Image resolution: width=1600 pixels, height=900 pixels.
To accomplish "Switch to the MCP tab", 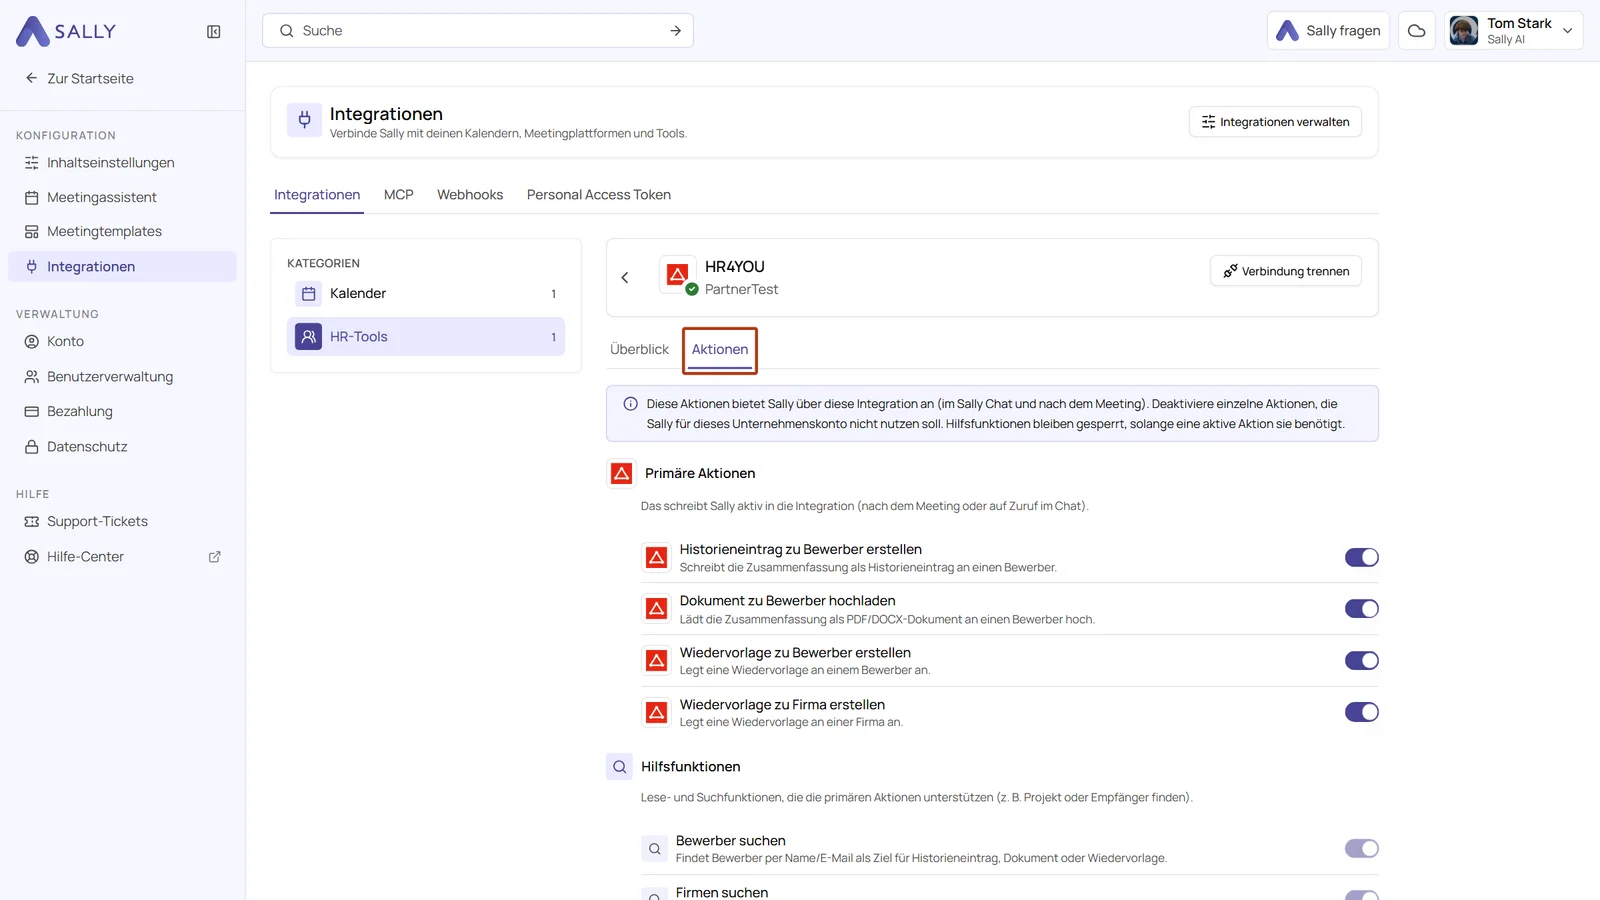I will 398,195.
